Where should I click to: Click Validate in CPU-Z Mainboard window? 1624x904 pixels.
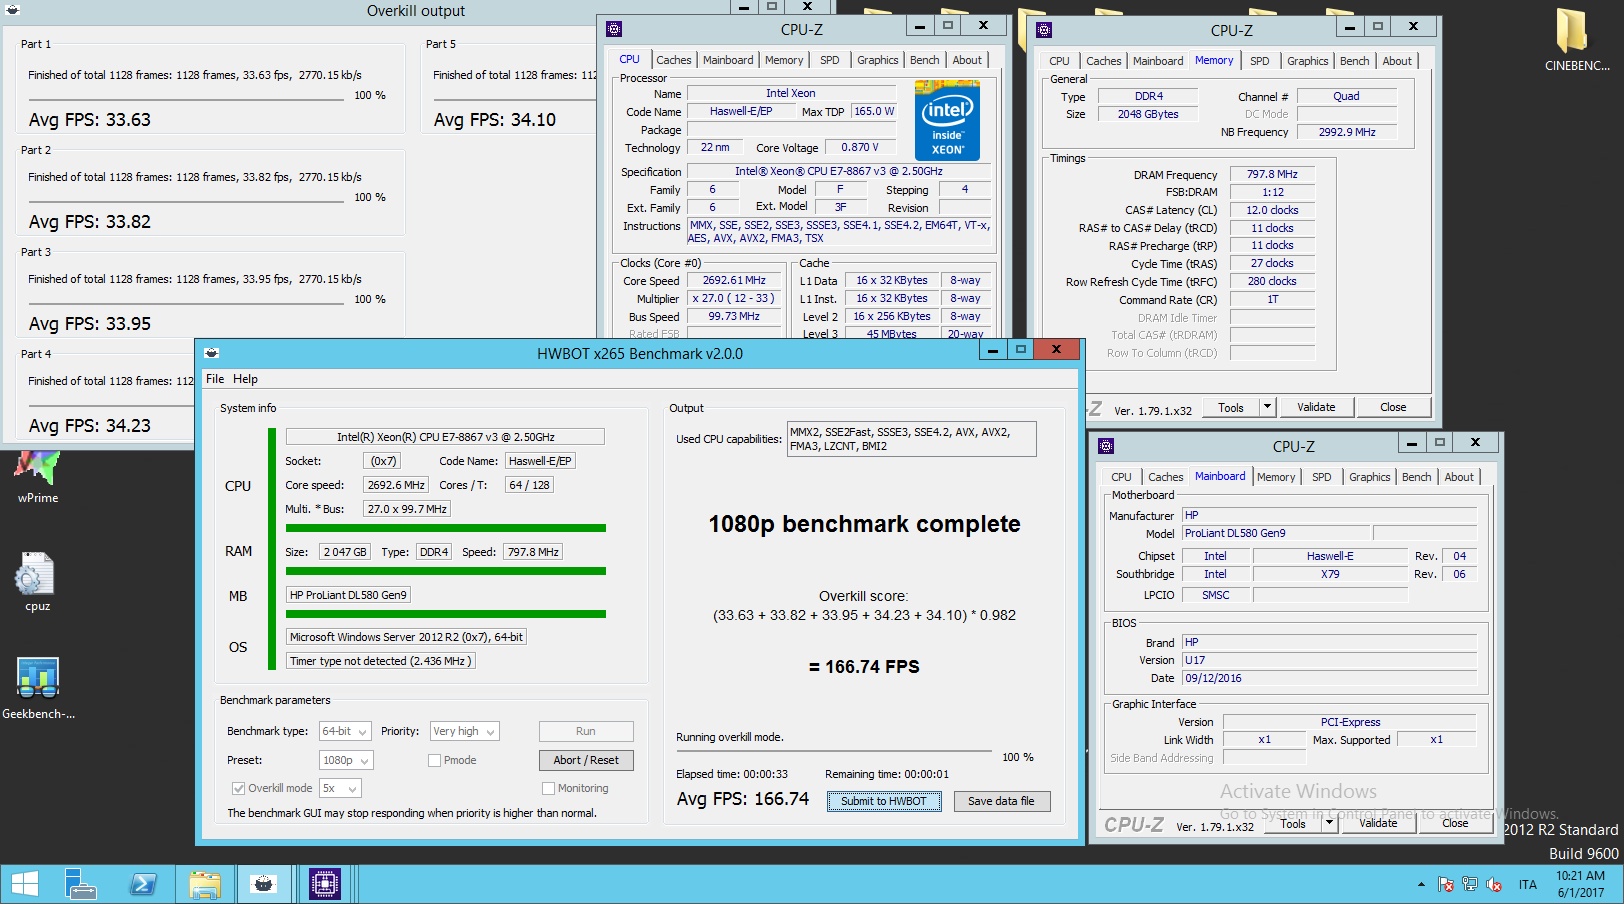(1378, 823)
